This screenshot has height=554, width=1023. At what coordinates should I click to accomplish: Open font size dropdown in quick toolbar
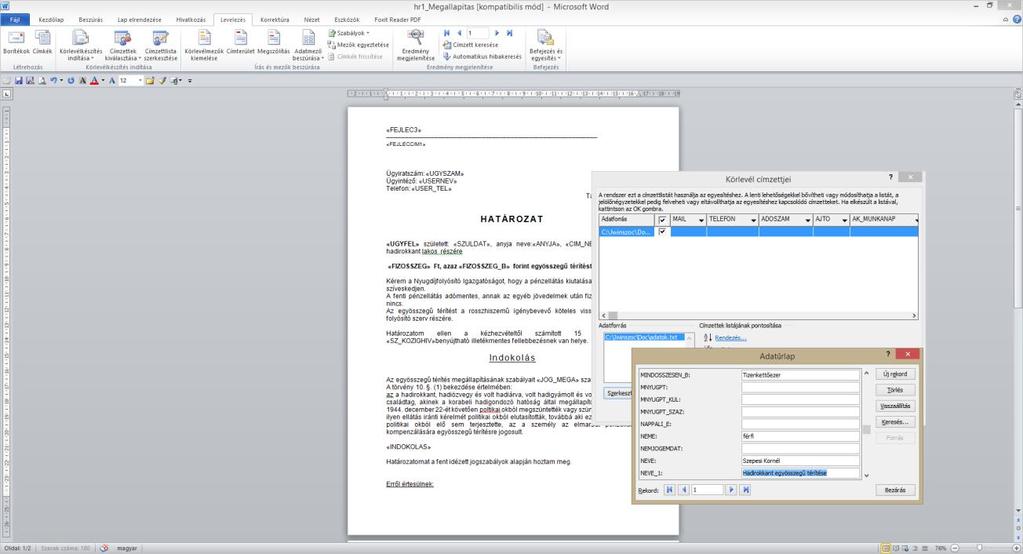140,81
